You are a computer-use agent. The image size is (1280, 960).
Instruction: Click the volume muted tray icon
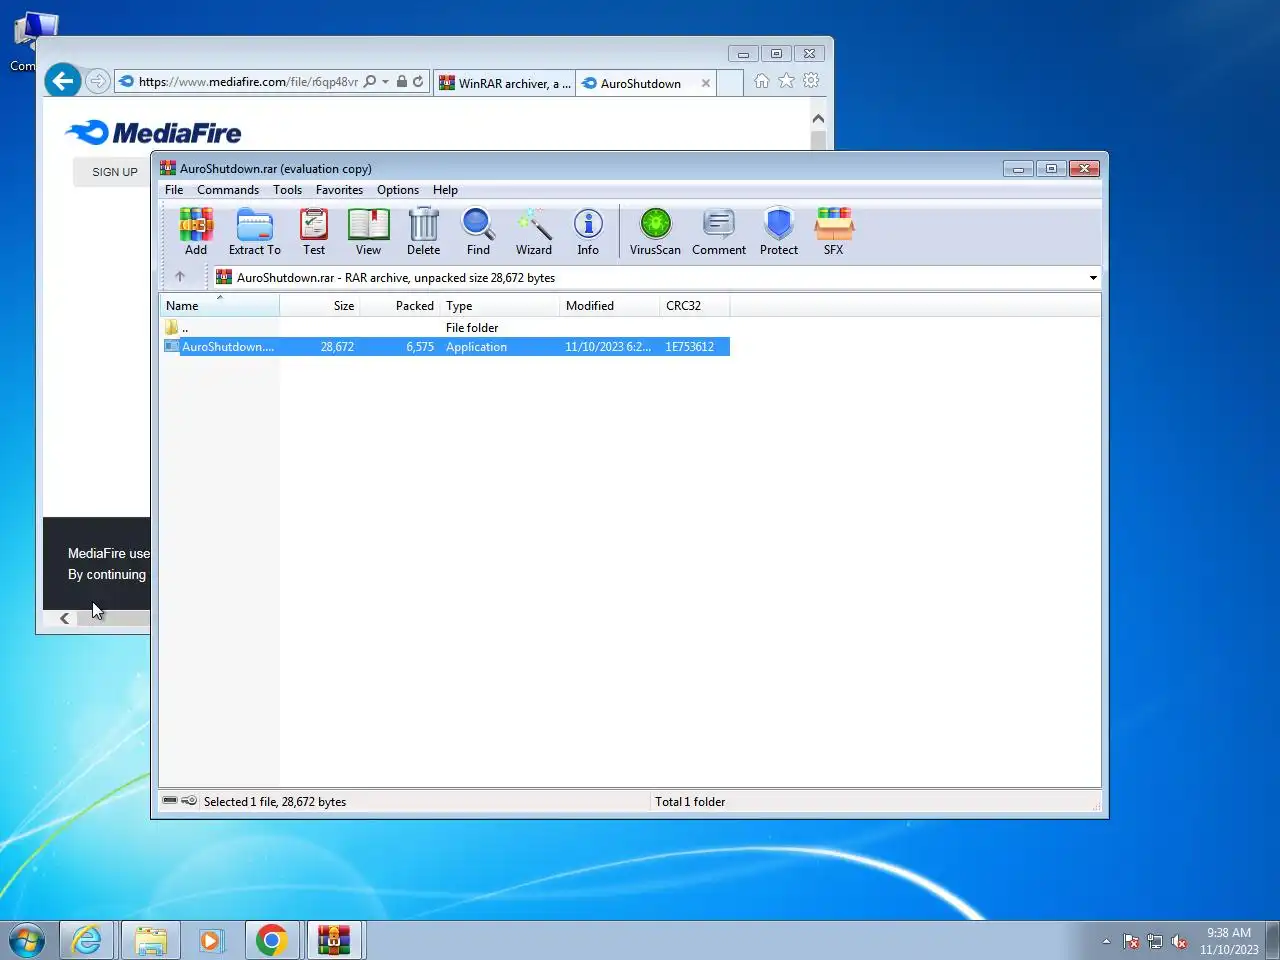tap(1180, 941)
